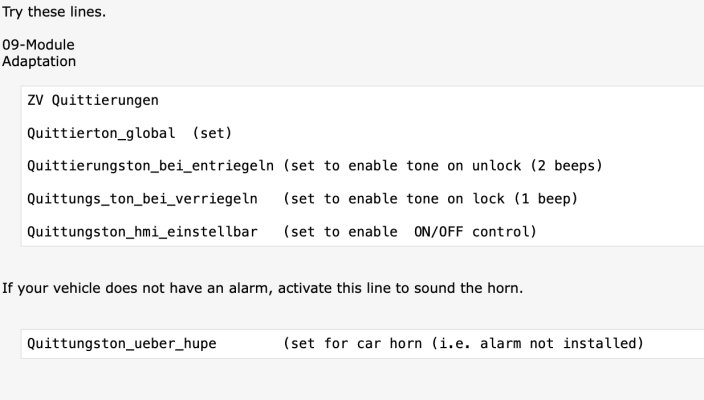The image size is (704, 400).
Task: Click the word 'enable' in the hmi_einstellbar line
Action: point(373,232)
